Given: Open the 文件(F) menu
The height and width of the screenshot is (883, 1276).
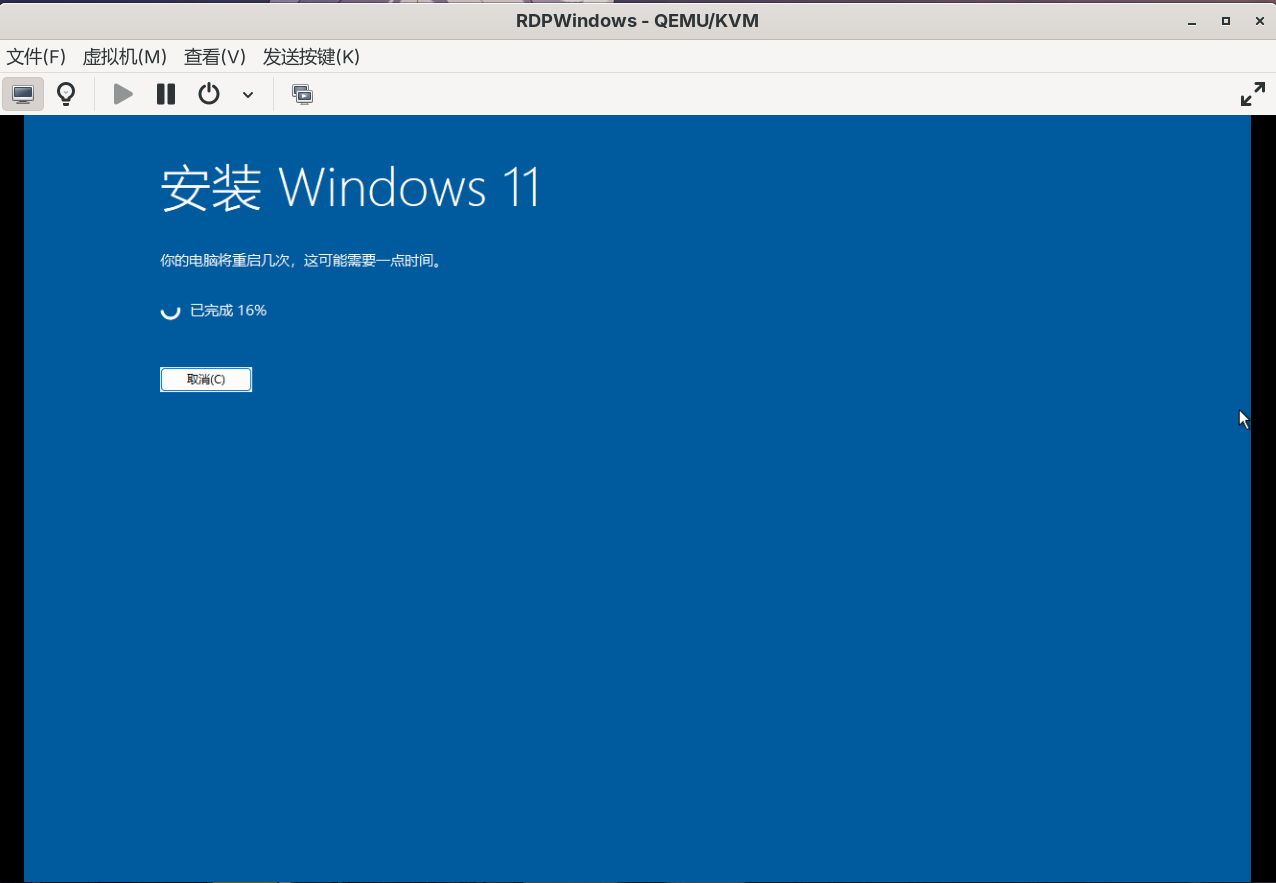Looking at the screenshot, I should click(x=36, y=57).
